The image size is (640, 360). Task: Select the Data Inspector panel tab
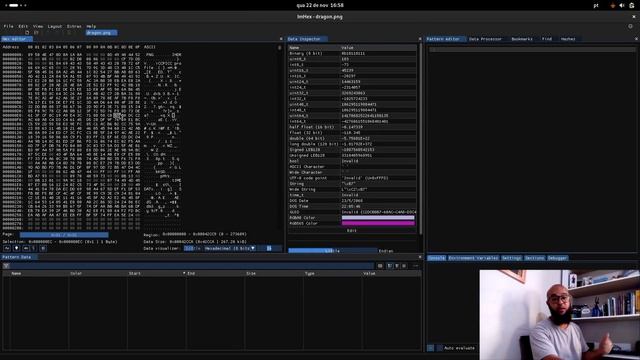coord(307,39)
